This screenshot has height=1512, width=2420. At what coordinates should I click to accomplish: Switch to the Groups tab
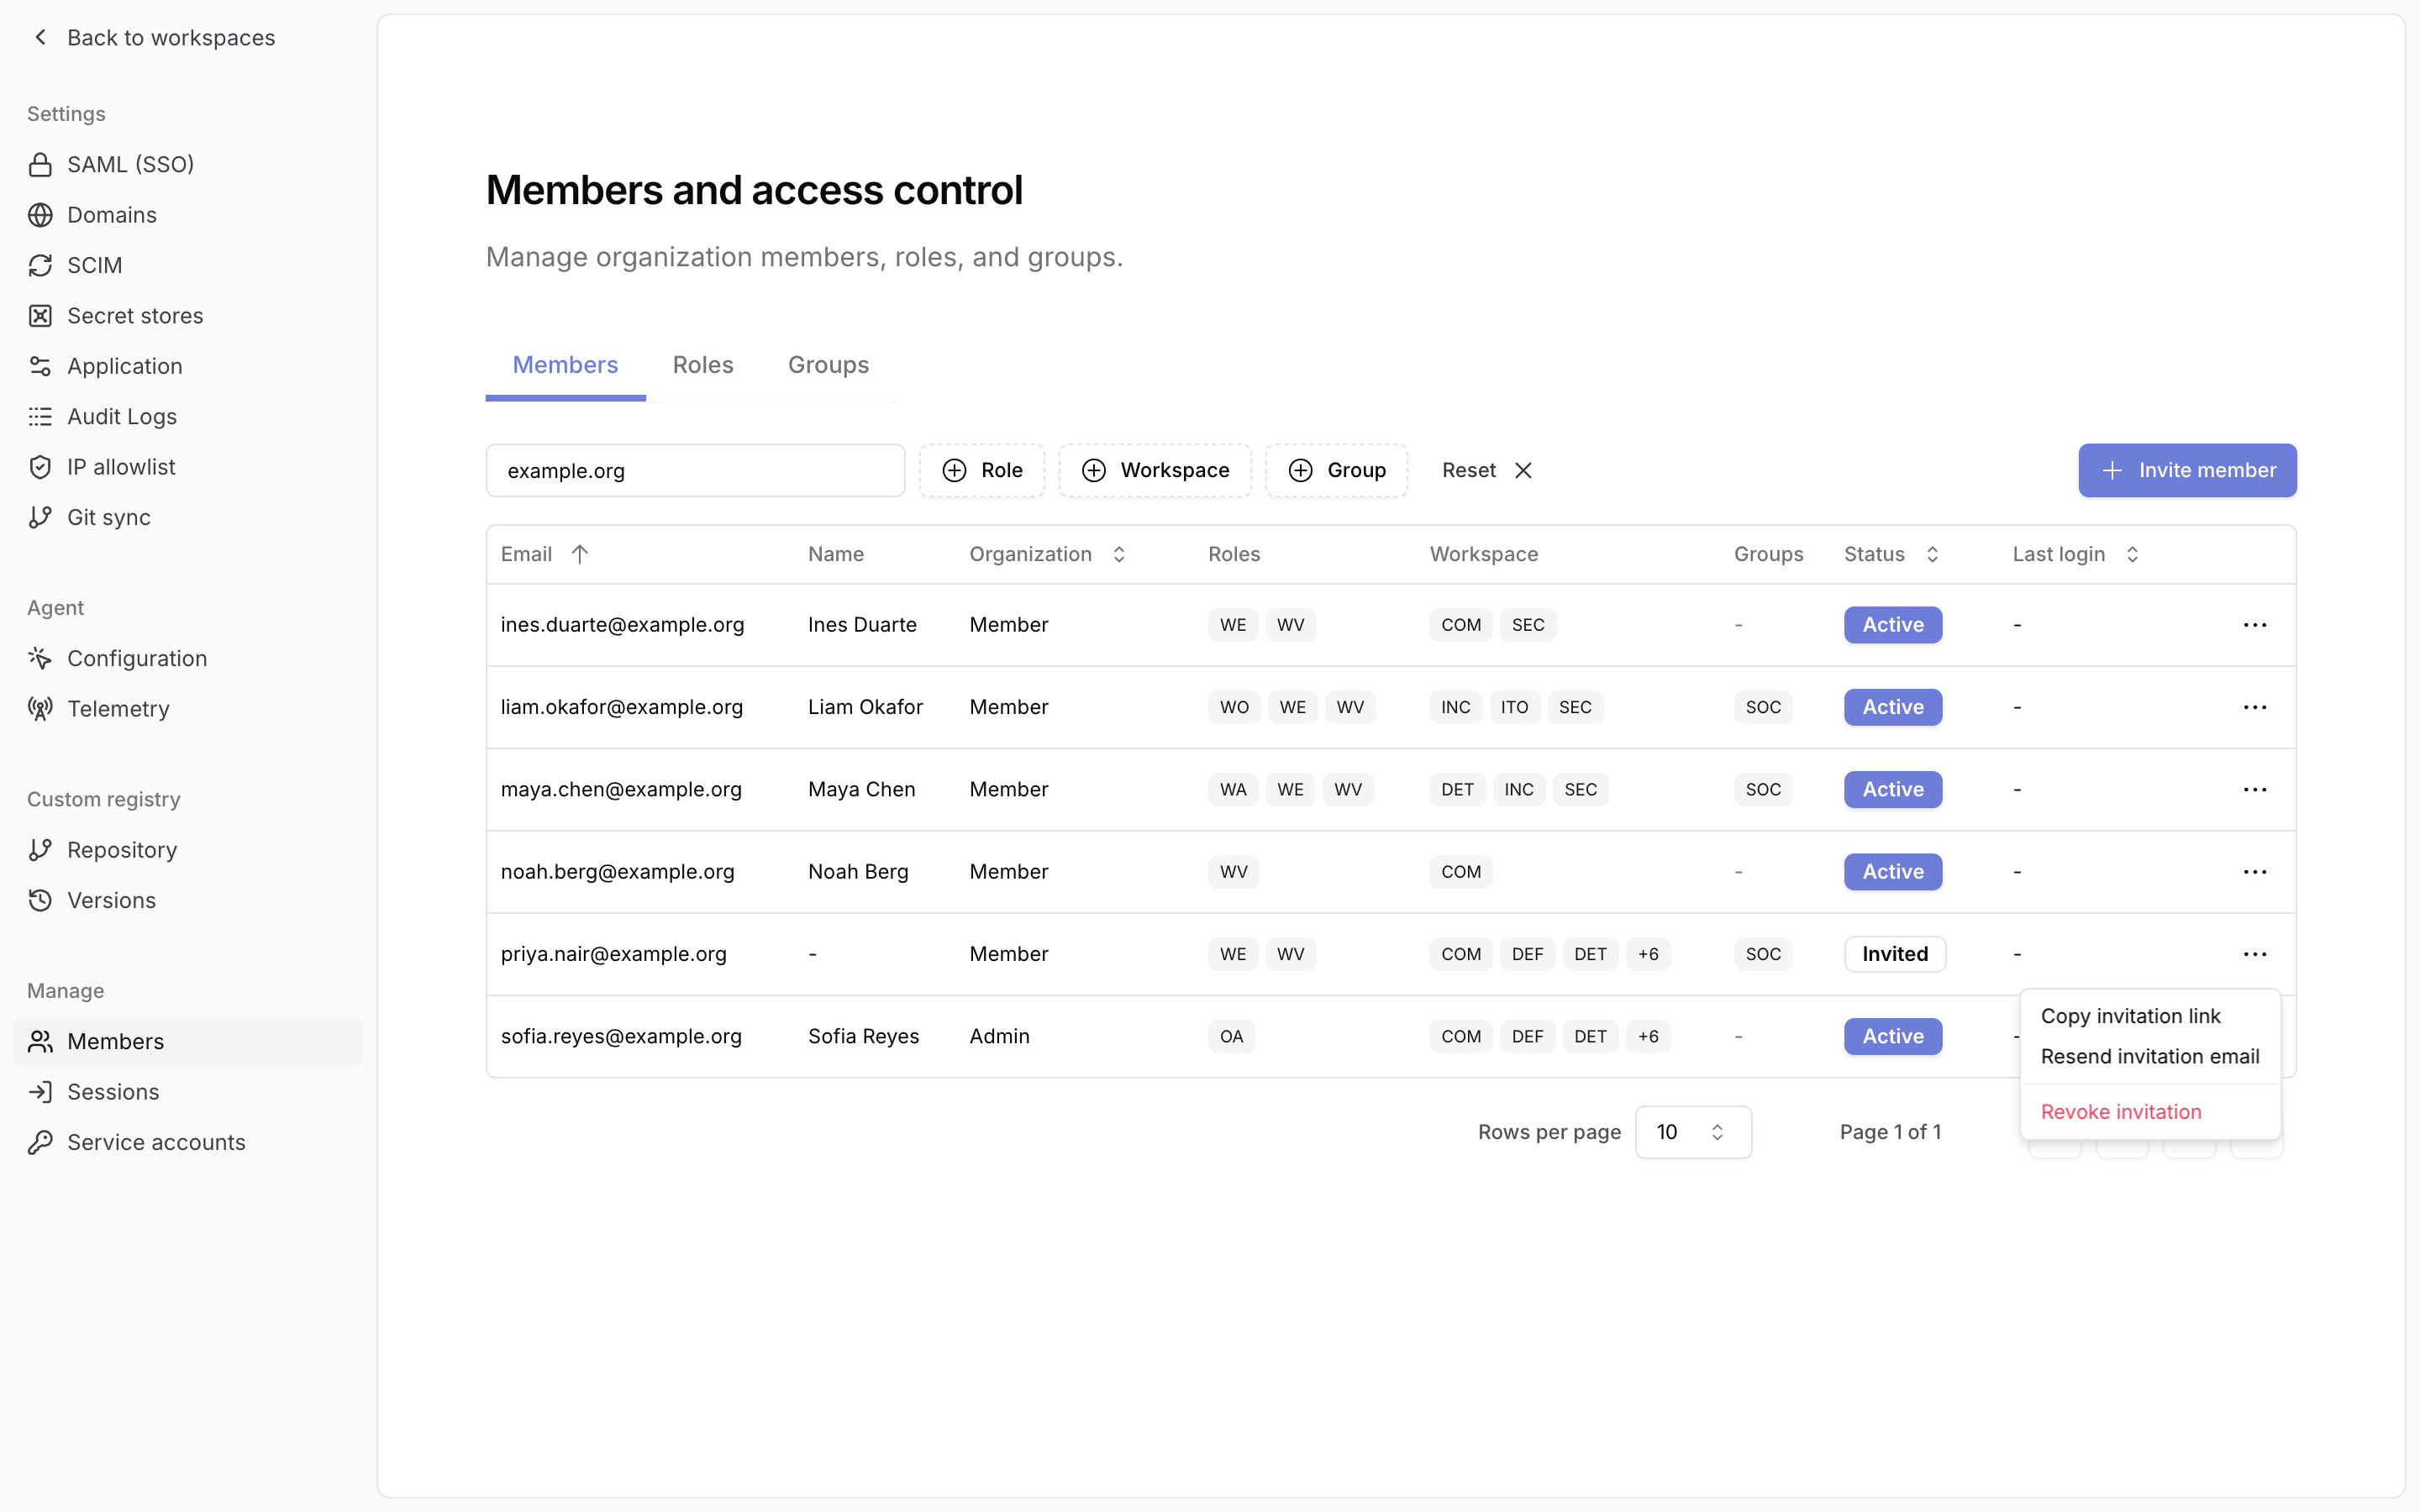pos(828,365)
